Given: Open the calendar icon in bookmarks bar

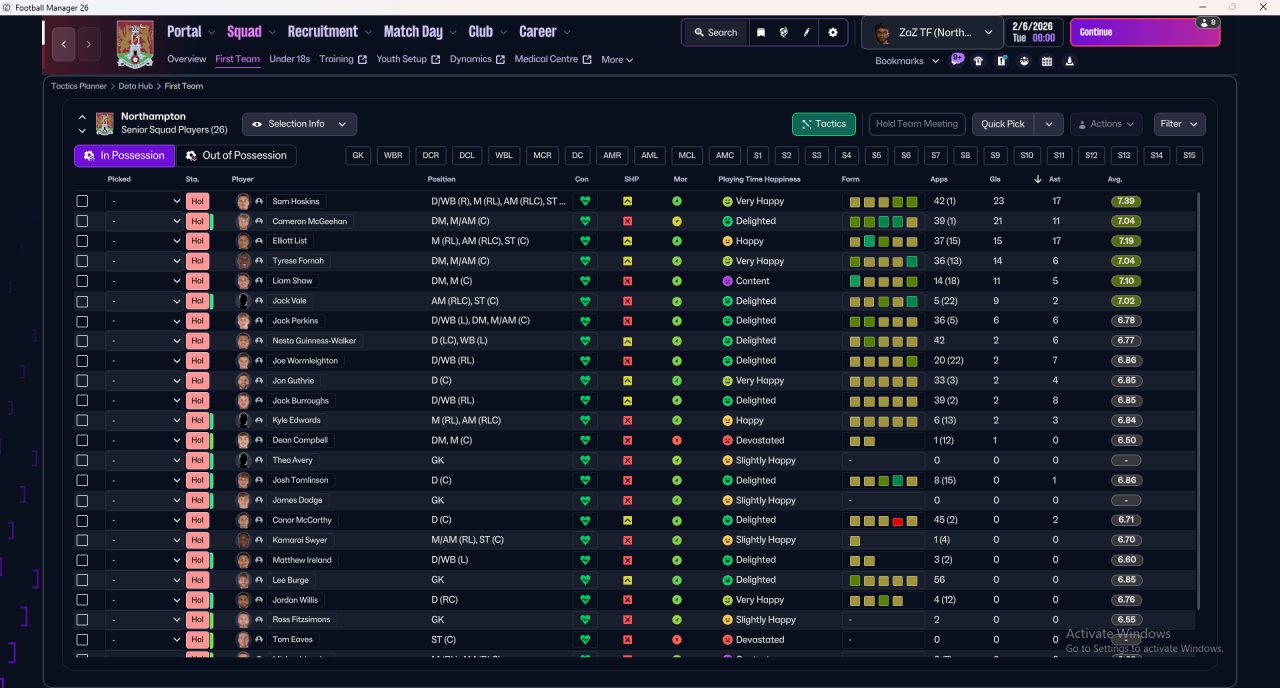Looking at the screenshot, I should [1047, 61].
